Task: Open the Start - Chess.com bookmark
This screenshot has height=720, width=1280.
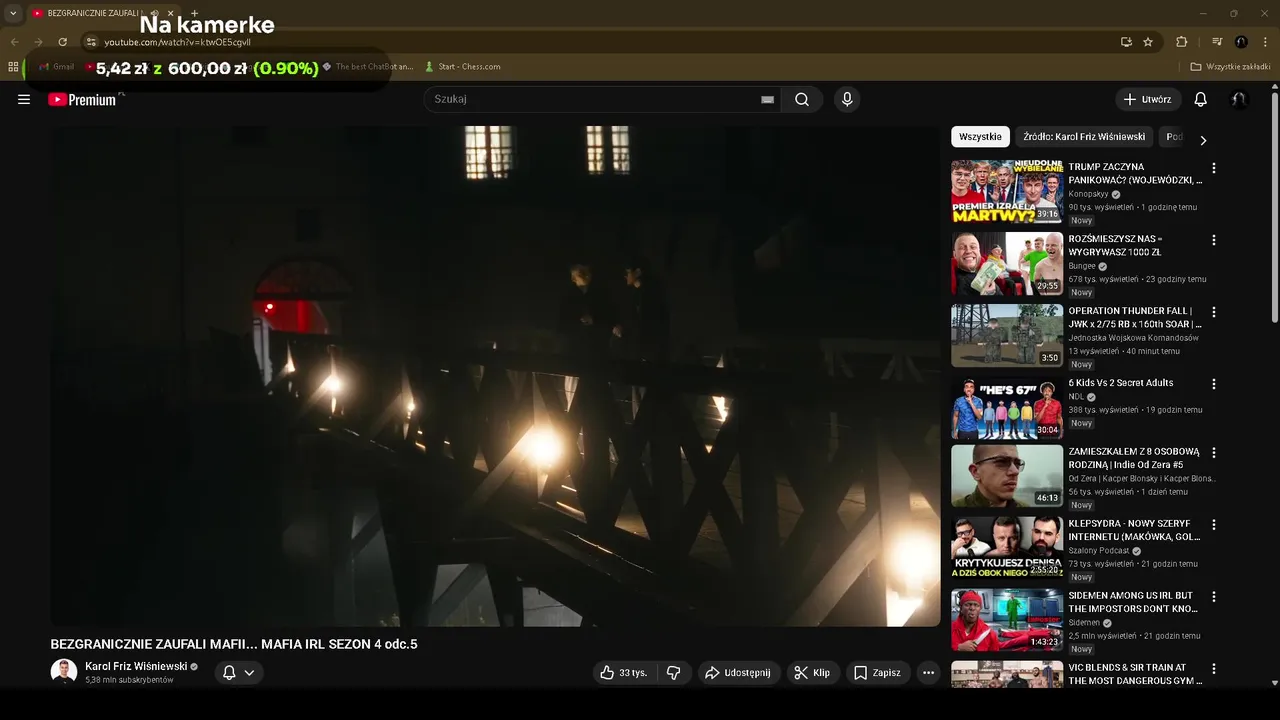Action: [462, 67]
